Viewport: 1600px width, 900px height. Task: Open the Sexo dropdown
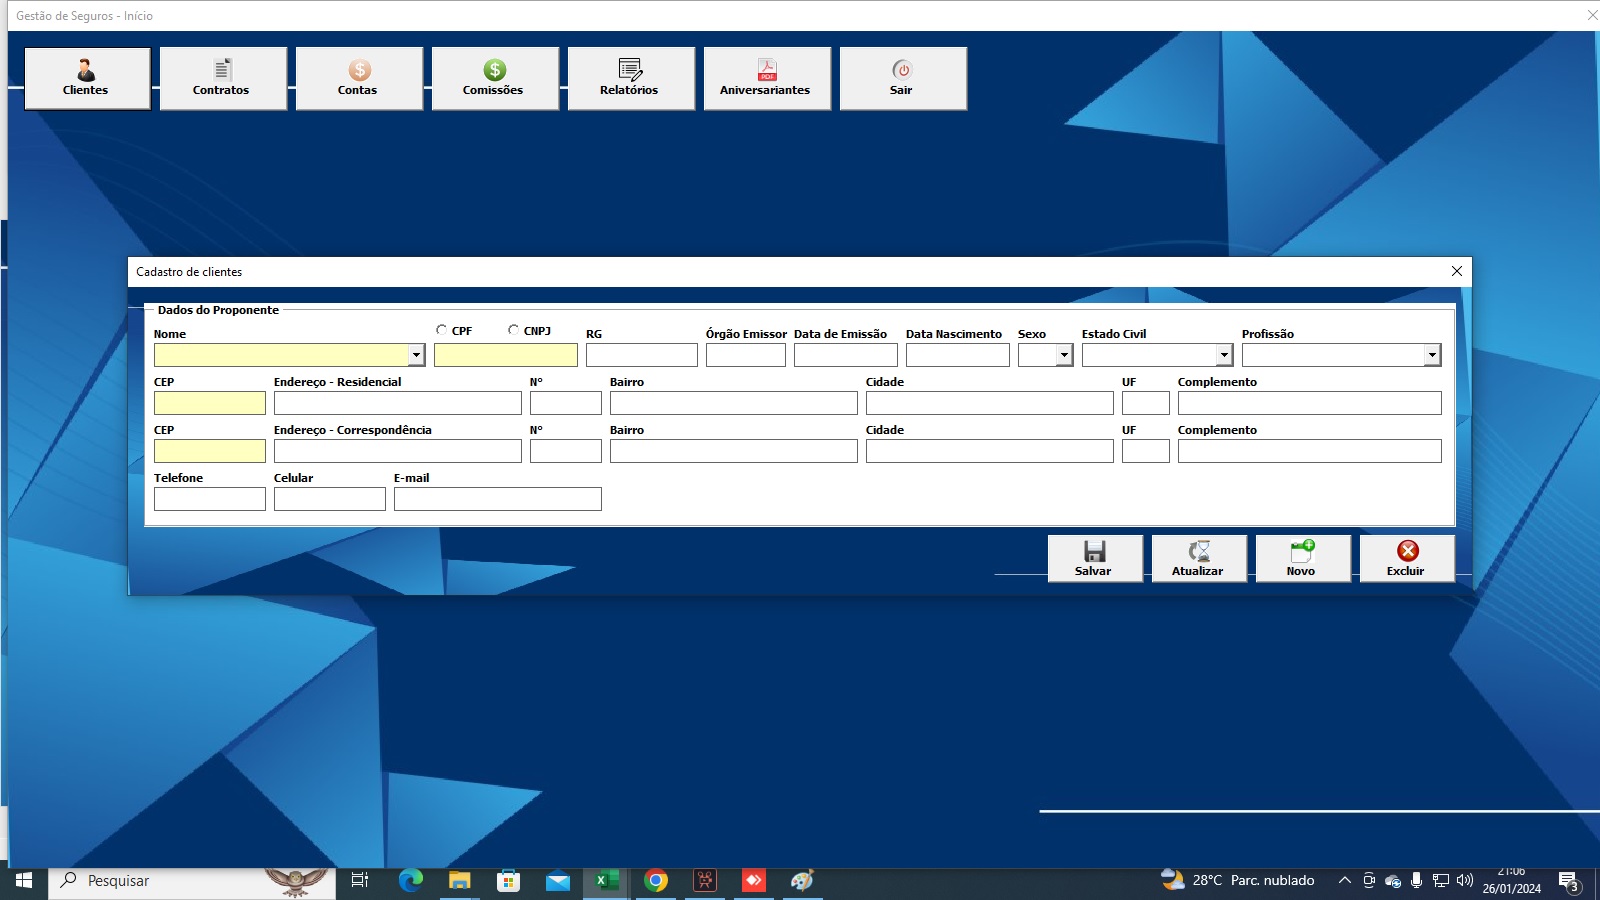(1064, 355)
